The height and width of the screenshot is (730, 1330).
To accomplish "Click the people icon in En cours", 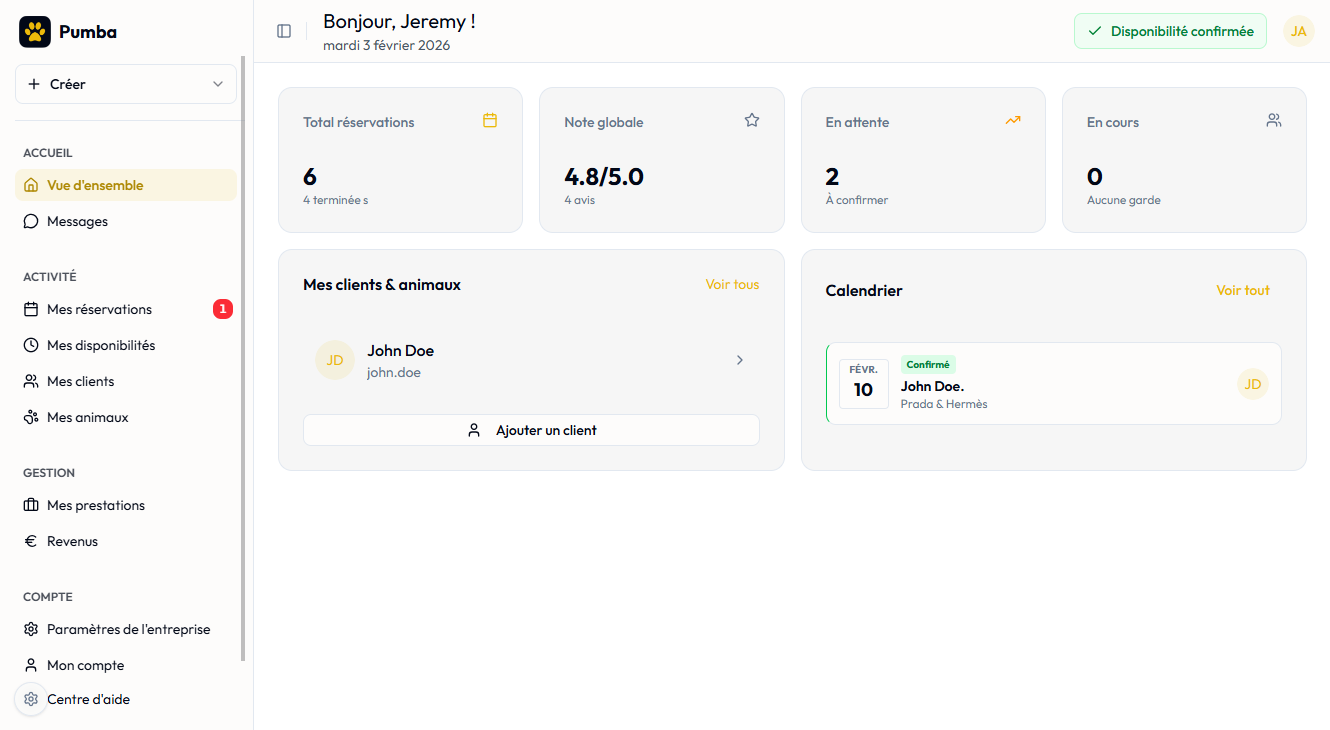I will point(1274,120).
